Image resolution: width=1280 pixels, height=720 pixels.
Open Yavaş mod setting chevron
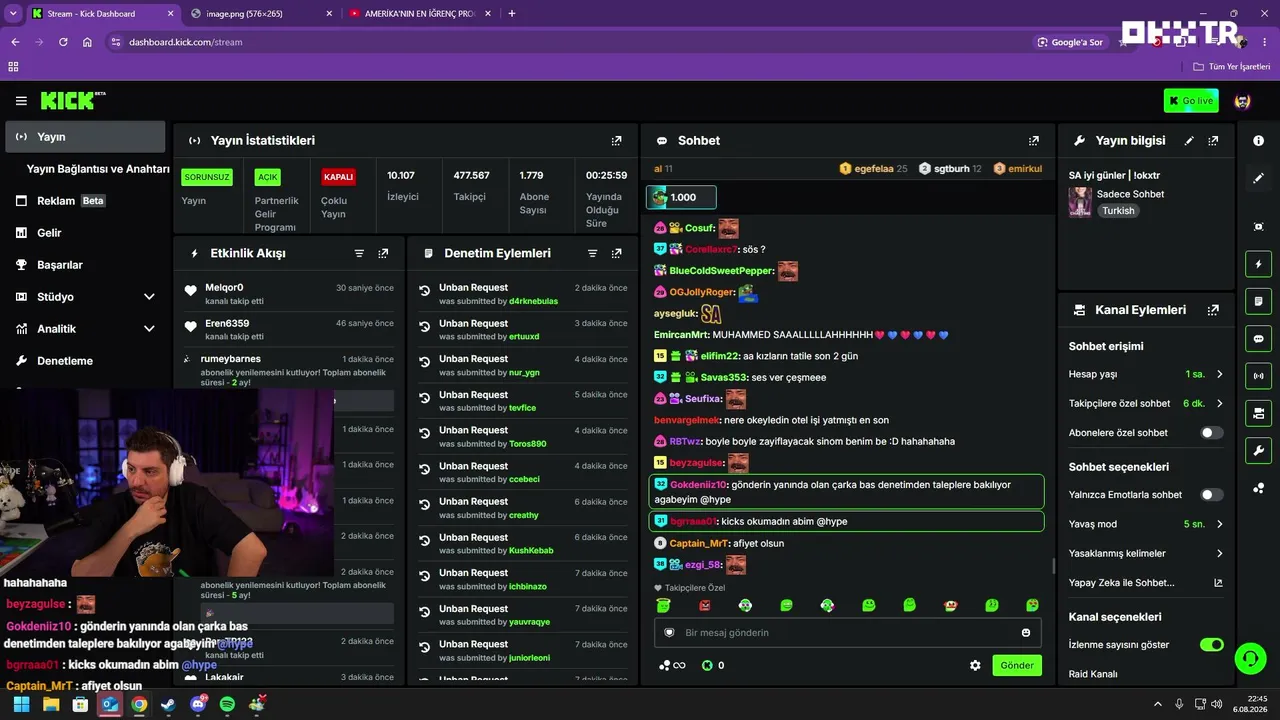coord(1220,524)
